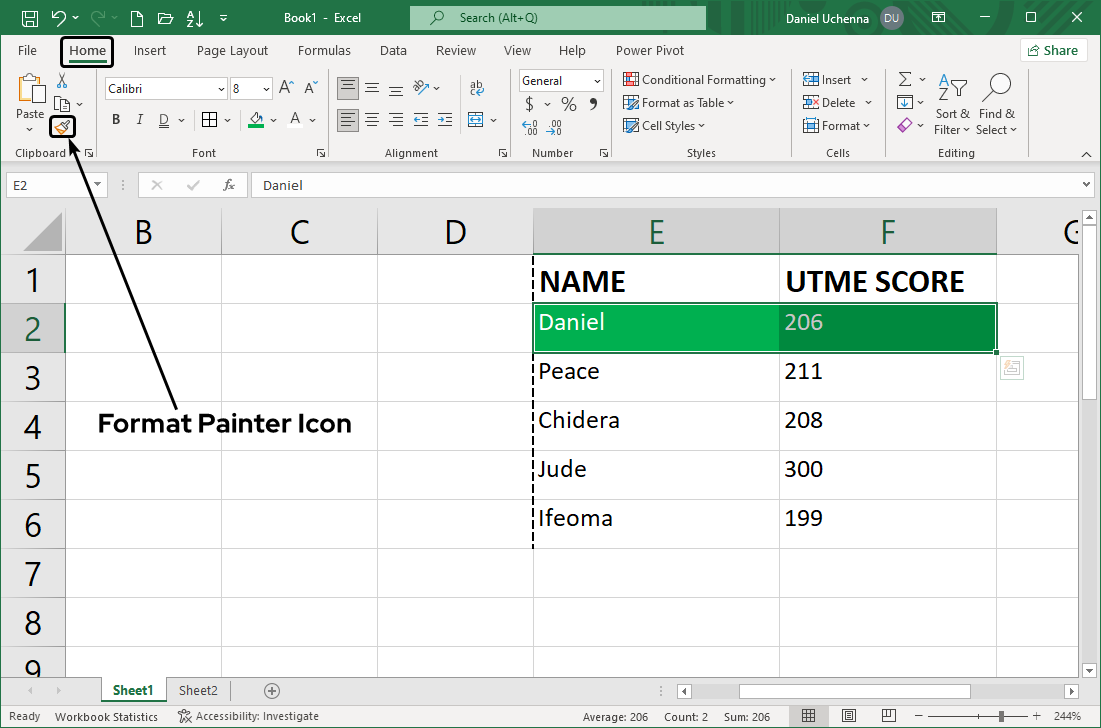Screen dimensions: 1101x728
Task: Click the Format Painter brush icon
Action: pyautogui.click(x=62, y=127)
